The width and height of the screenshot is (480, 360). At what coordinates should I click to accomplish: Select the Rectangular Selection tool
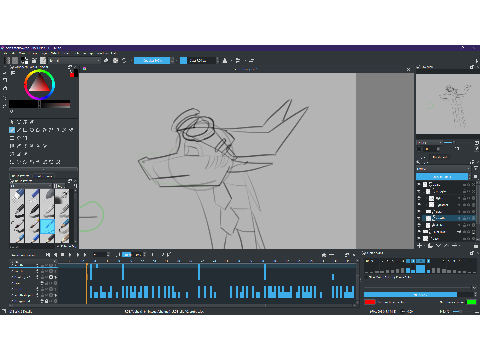(12, 162)
